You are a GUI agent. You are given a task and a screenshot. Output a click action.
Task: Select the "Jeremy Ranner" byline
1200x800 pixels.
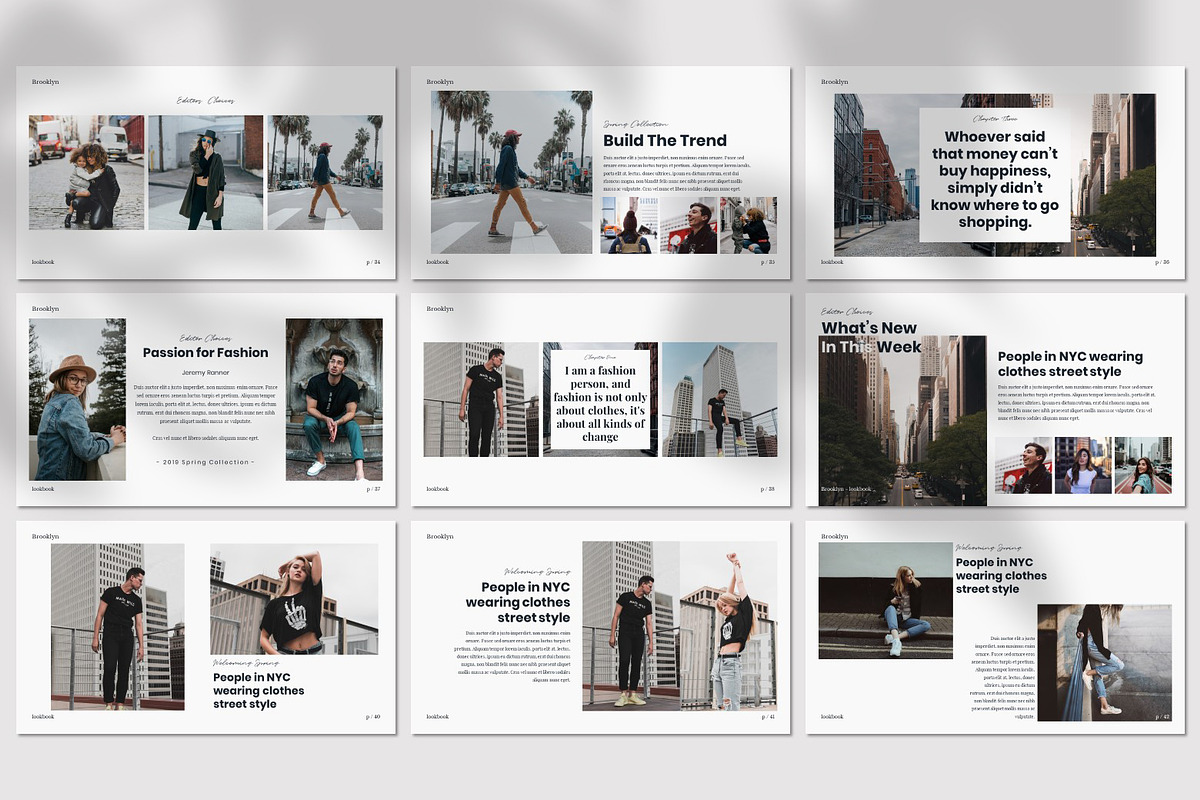204,370
